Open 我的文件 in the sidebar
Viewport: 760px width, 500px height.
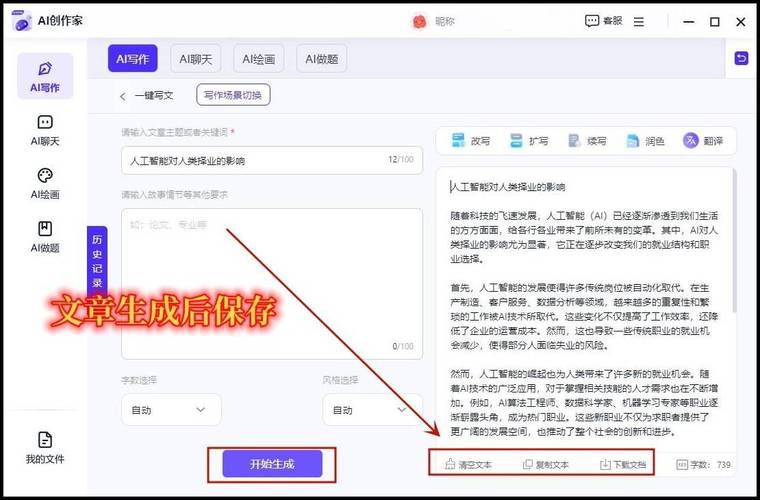click(45, 448)
